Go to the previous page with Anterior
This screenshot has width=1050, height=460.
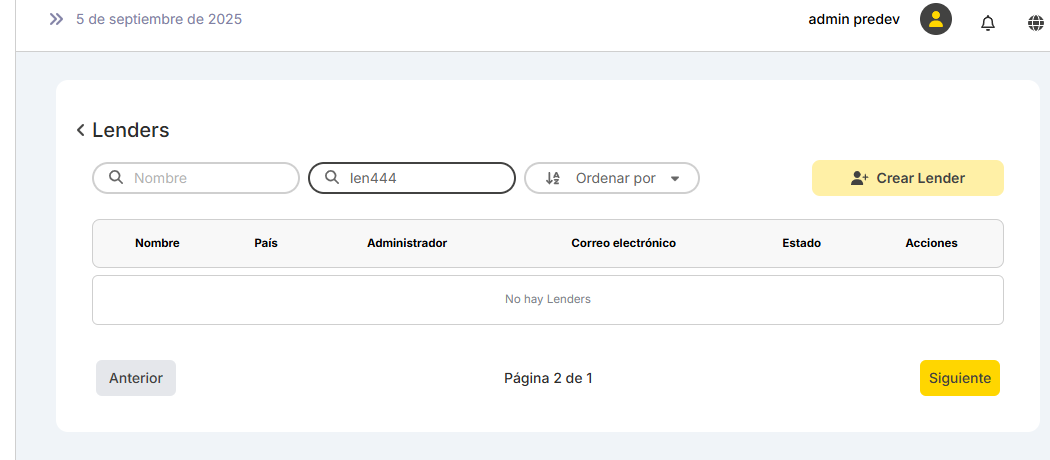[x=136, y=378]
